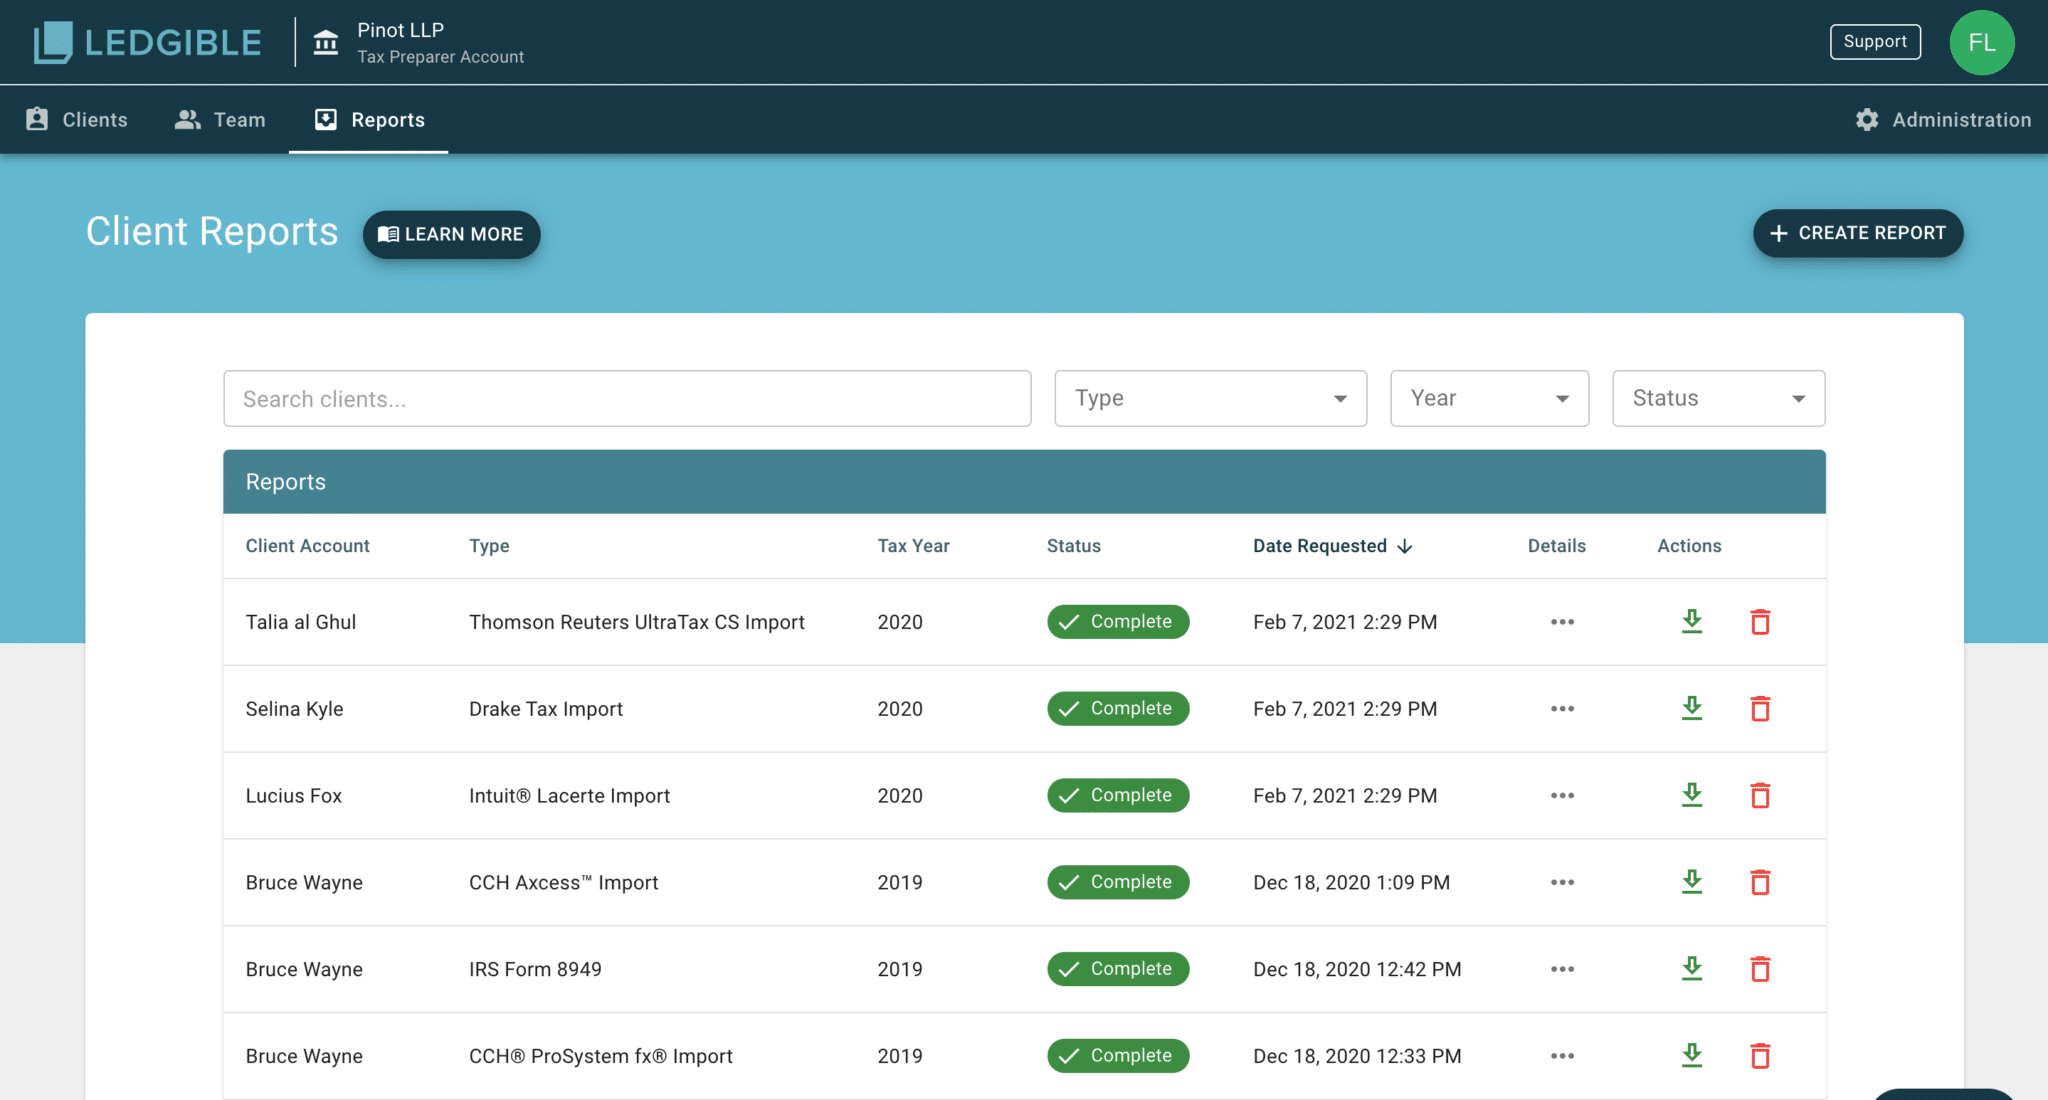Image resolution: width=2048 pixels, height=1100 pixels.
Task: Click the Search clients field
Action: (627, 398)
